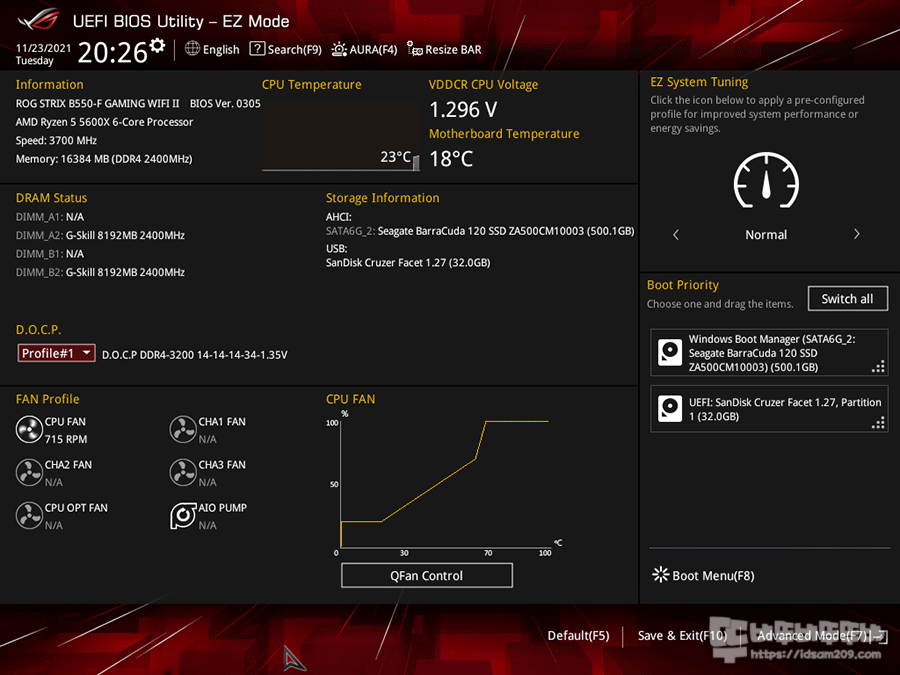Image resolution: width=900 pixels, height=675 pixels.
Task: Select Windows Boot Manager boot entry
Action: [769, 352]
